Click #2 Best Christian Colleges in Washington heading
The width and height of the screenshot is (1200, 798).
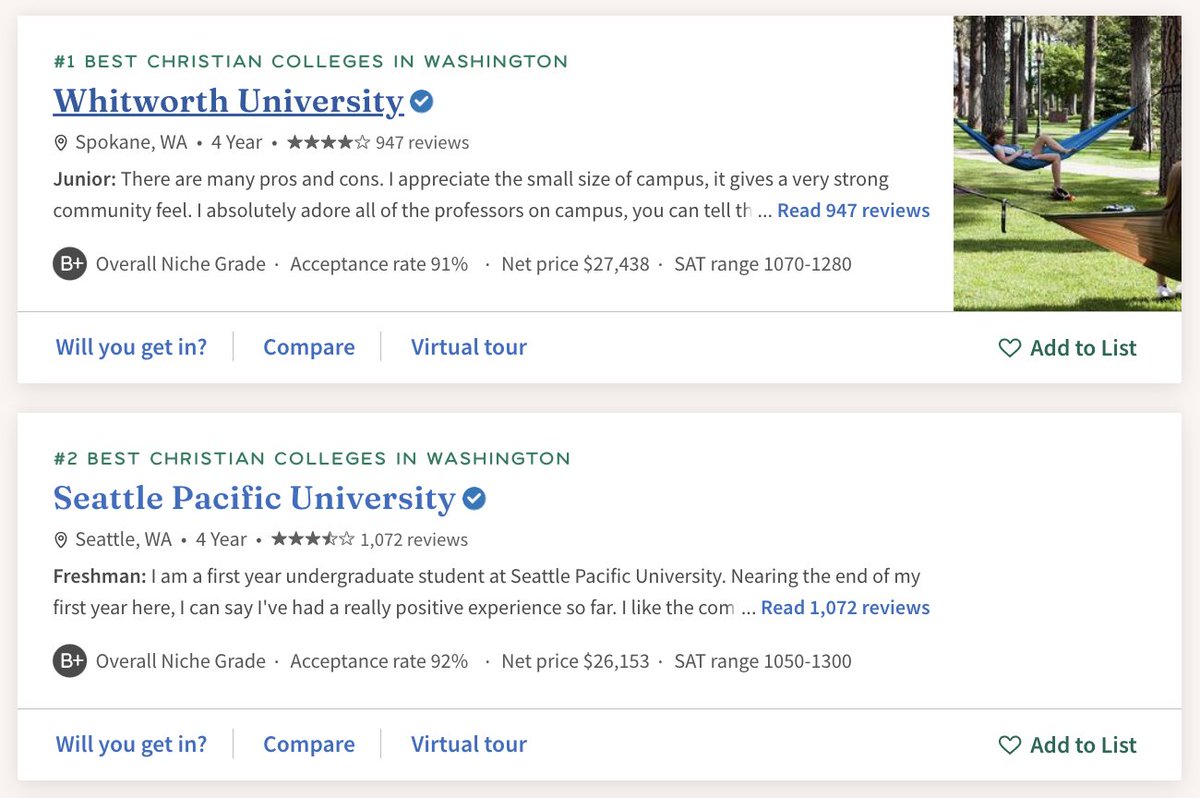(311, 458)
